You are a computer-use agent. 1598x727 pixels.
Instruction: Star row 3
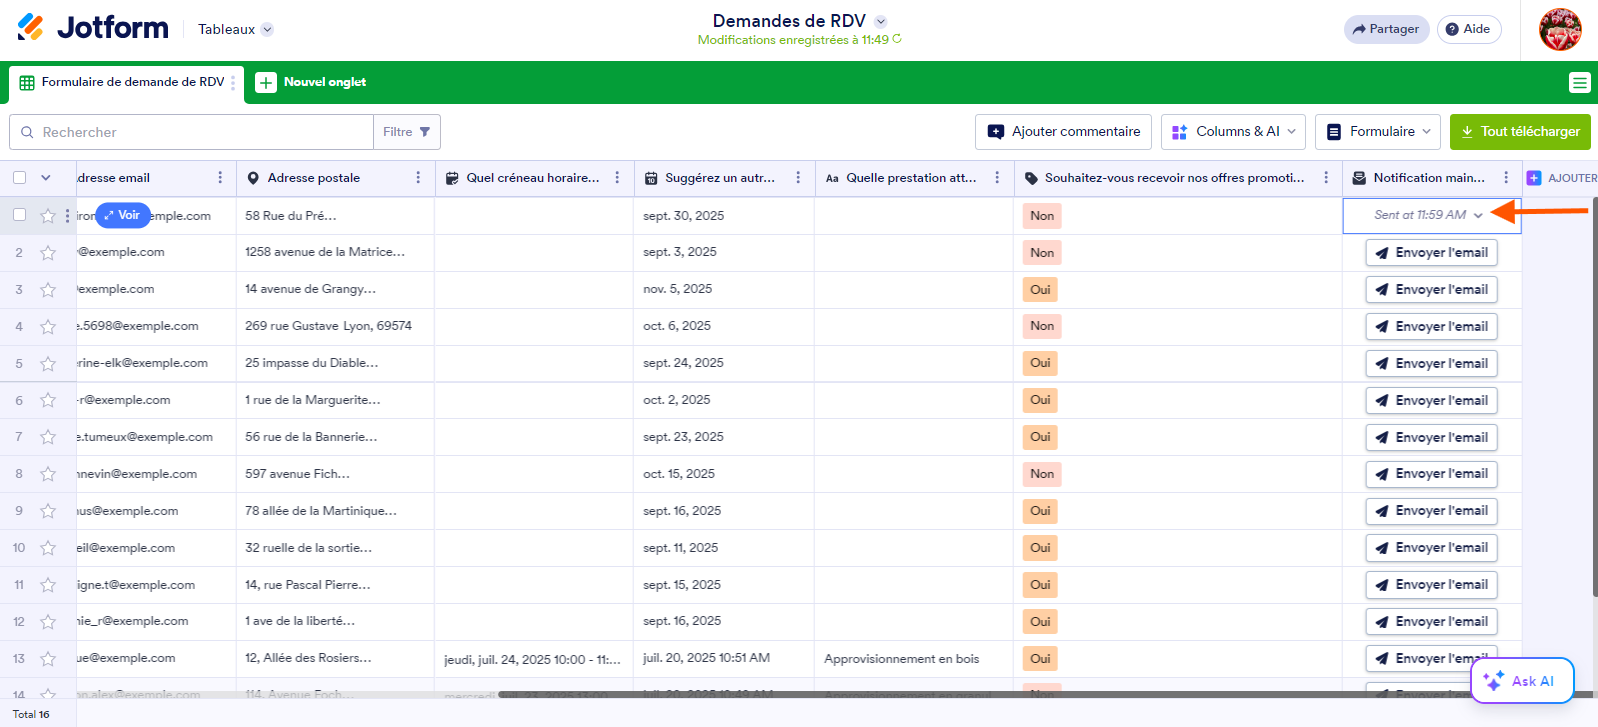48,290
